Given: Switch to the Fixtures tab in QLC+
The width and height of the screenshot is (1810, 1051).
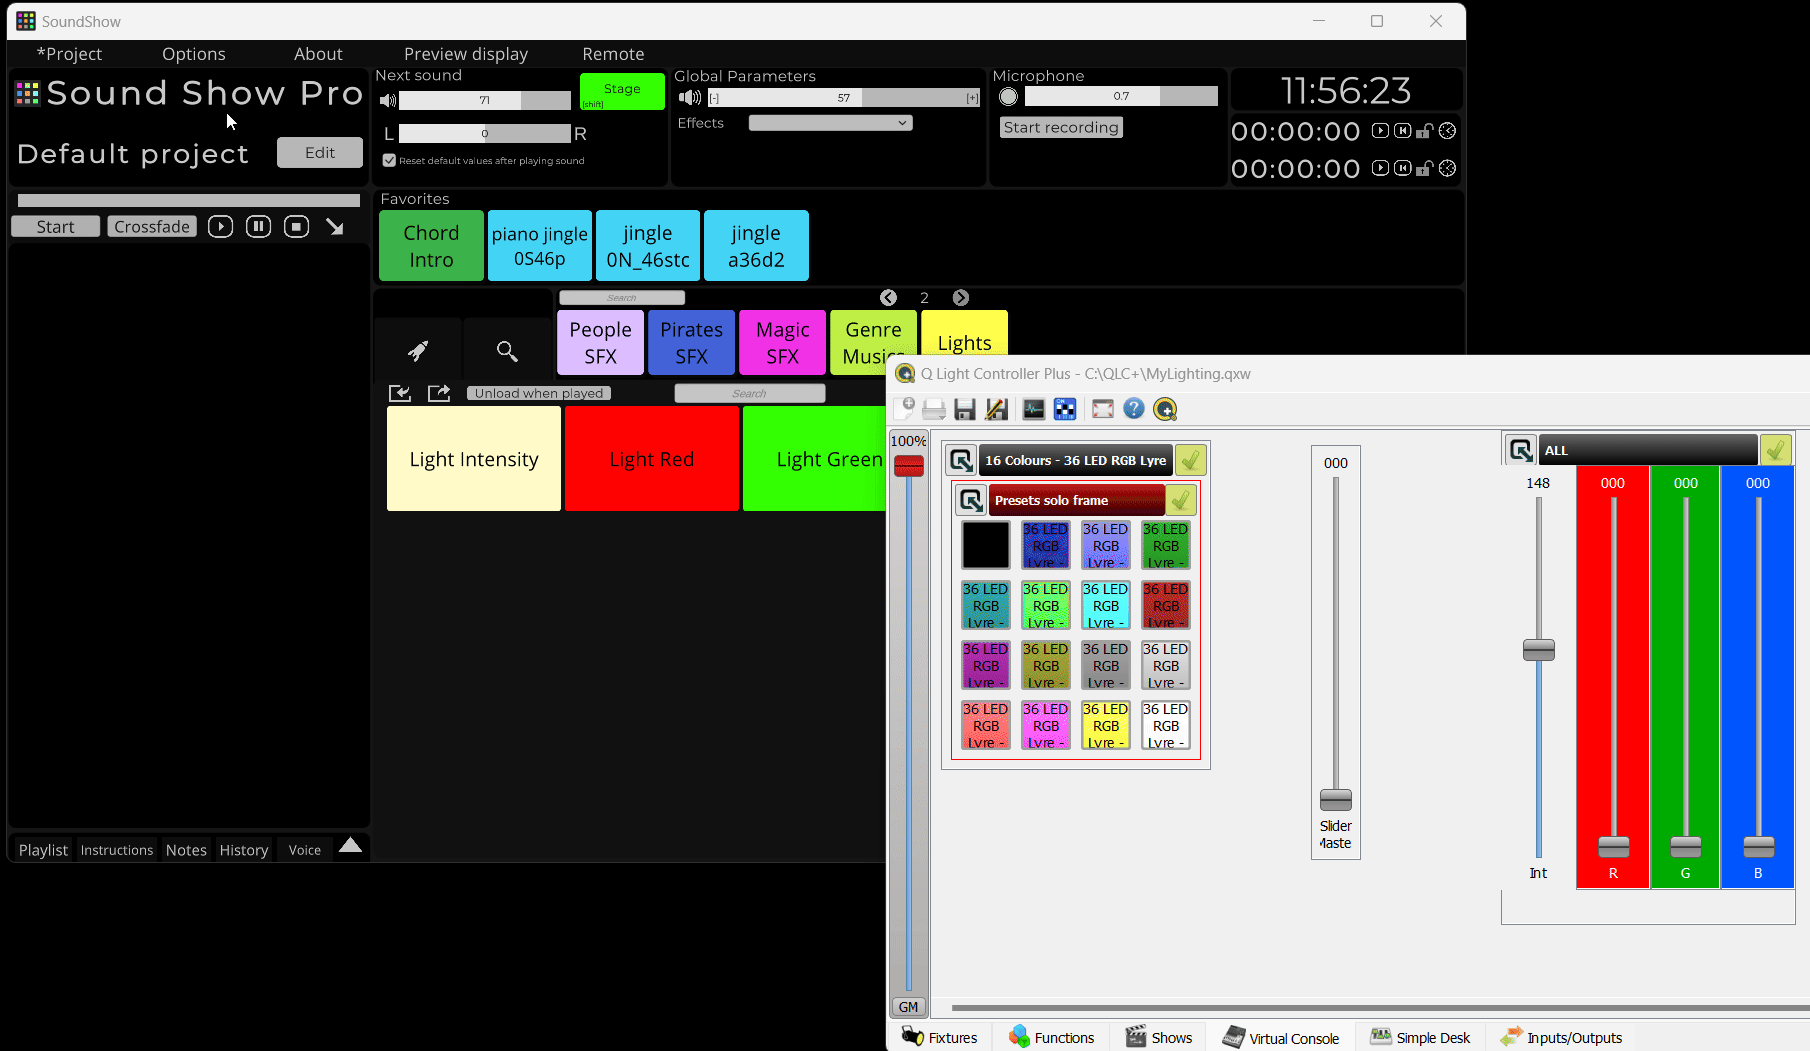Looking at the screenshot, I should [x=940, y=1038].
